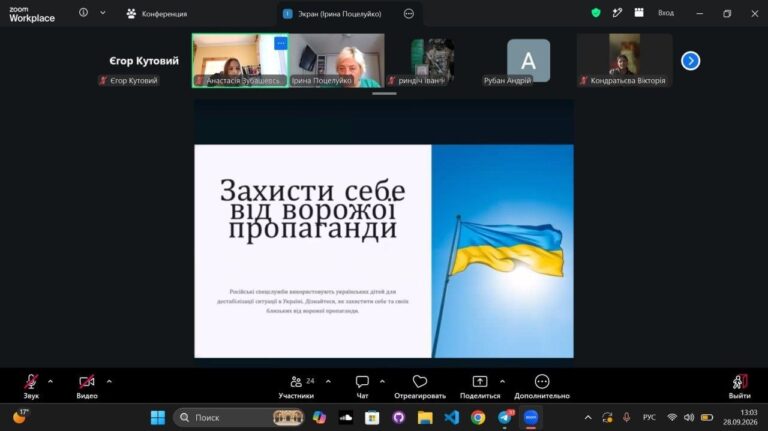Click the Єгор Кутовий participant name tile
Viewport: 768px width, 431px height.
tap(144, 61)
